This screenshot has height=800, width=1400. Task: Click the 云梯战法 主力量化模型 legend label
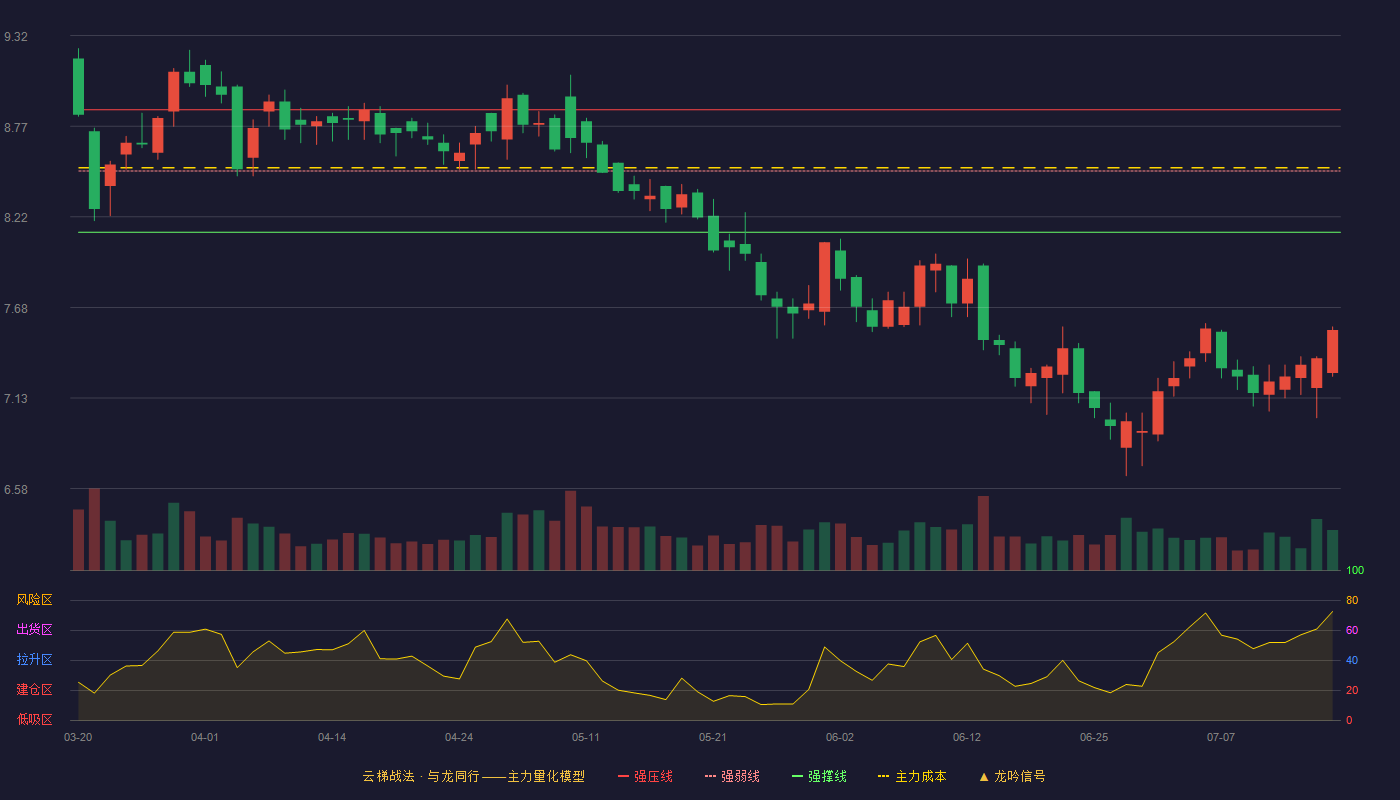point(473,776)
